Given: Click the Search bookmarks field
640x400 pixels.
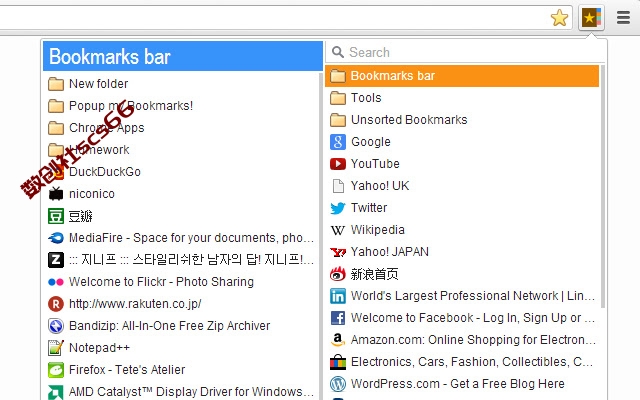Looking at the screenshot, I should pyautogui.click(x=465, y=52).
